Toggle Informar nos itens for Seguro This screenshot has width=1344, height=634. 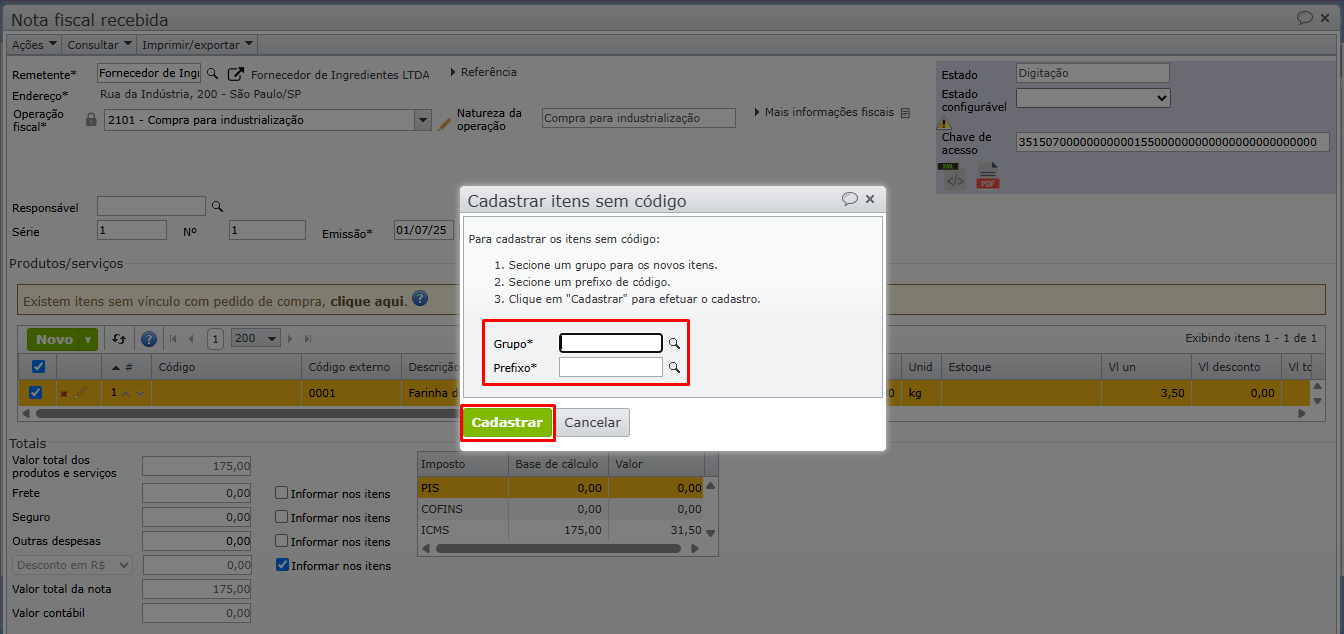point(282,517)
